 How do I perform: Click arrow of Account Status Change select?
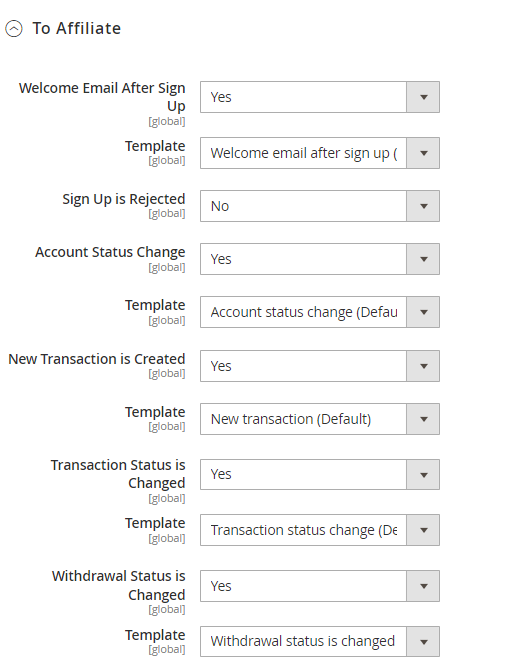(423, 259)
